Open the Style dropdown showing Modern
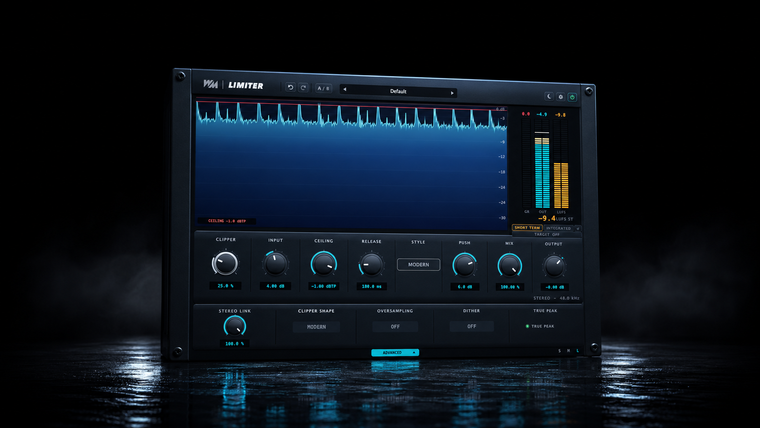Viewport: 760px width, 428px height. click(418, 265)
